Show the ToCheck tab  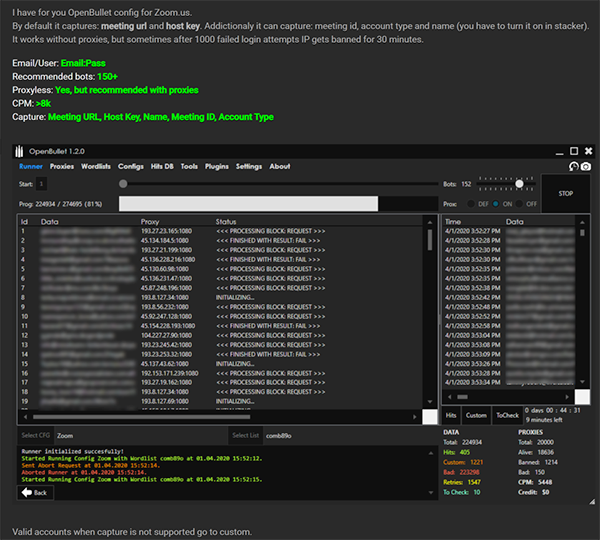(x=507, y=416)
